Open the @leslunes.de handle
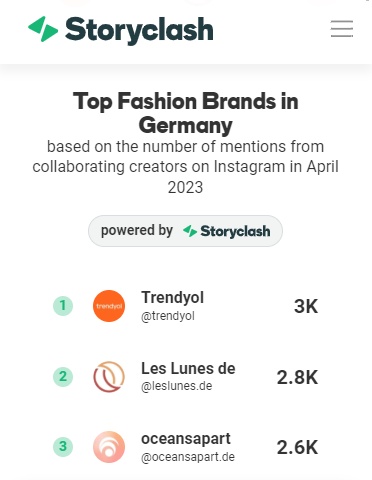Image resolution: width=372 pixels, height=480 pixels. tap(177, 386)
